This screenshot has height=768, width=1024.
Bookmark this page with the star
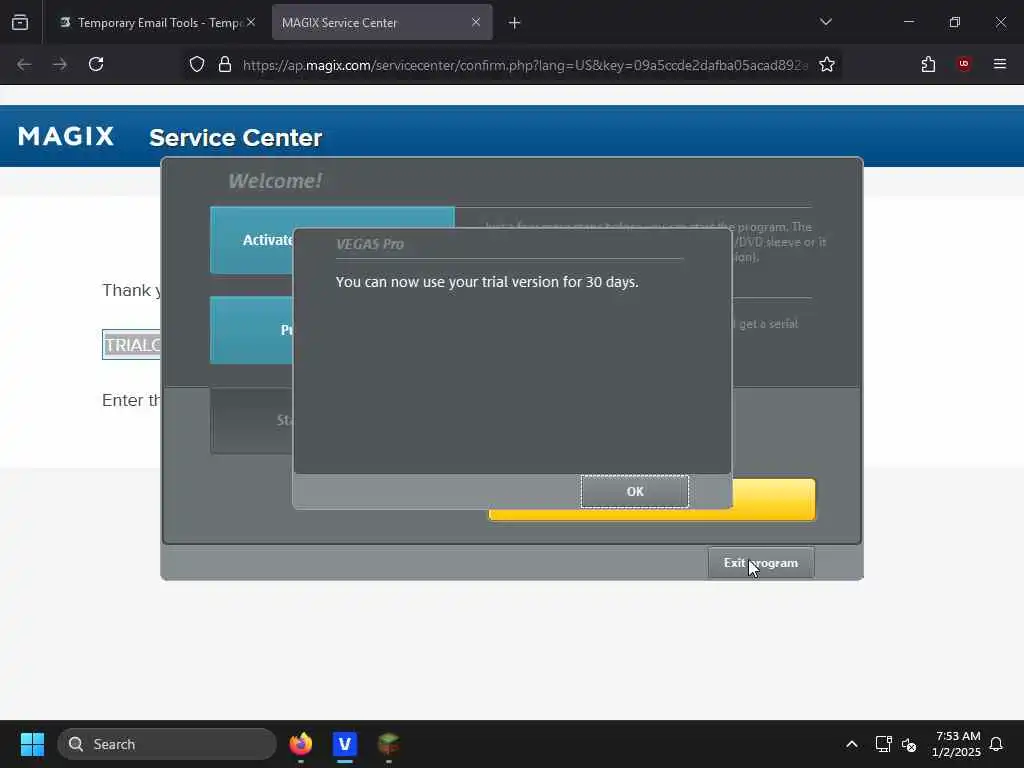tap(827, 64)
